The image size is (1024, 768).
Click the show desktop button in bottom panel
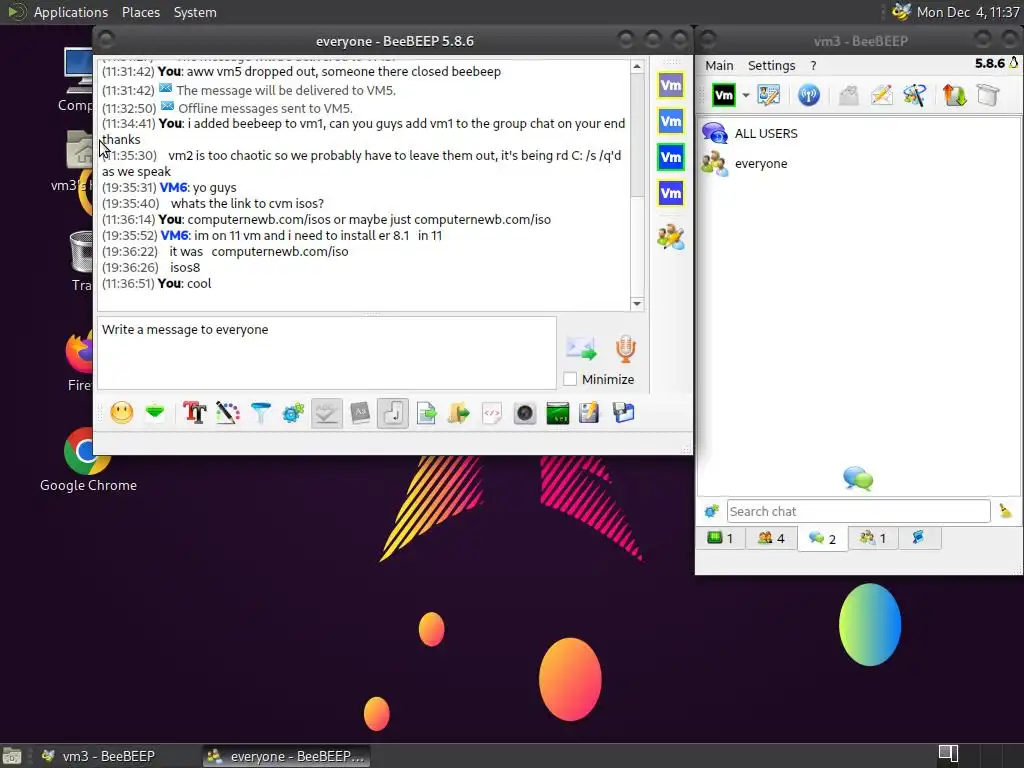pos(11,756)
